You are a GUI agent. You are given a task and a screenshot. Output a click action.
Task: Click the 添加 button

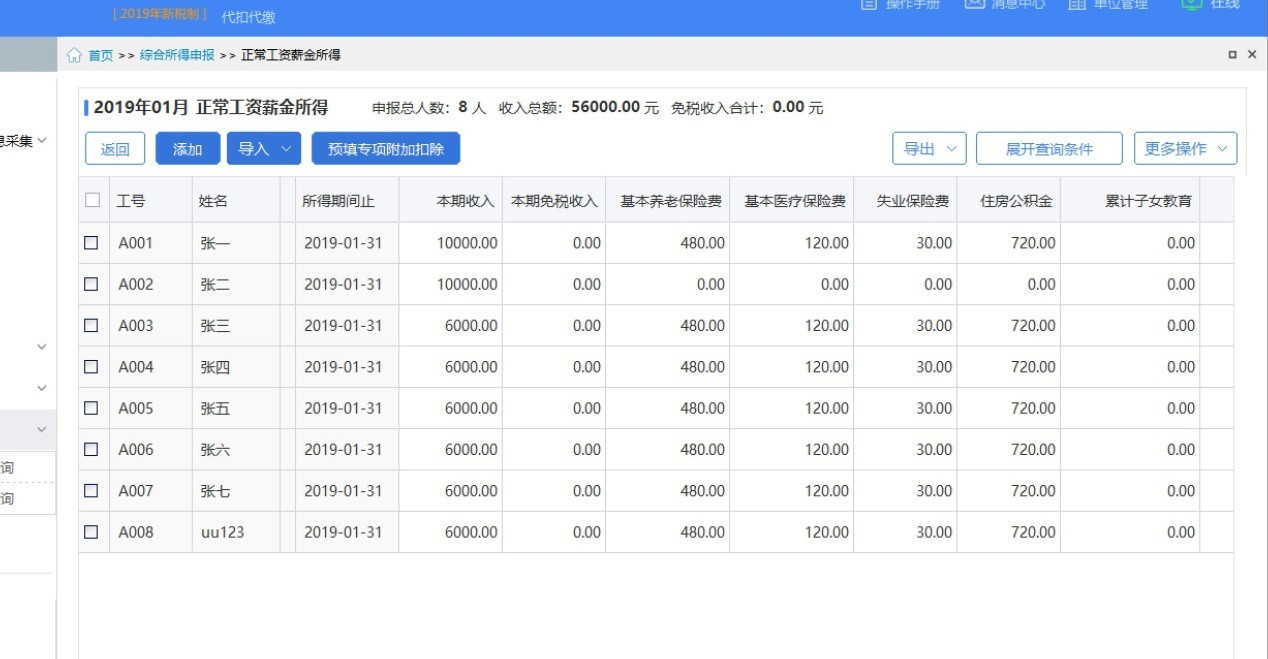188,149
